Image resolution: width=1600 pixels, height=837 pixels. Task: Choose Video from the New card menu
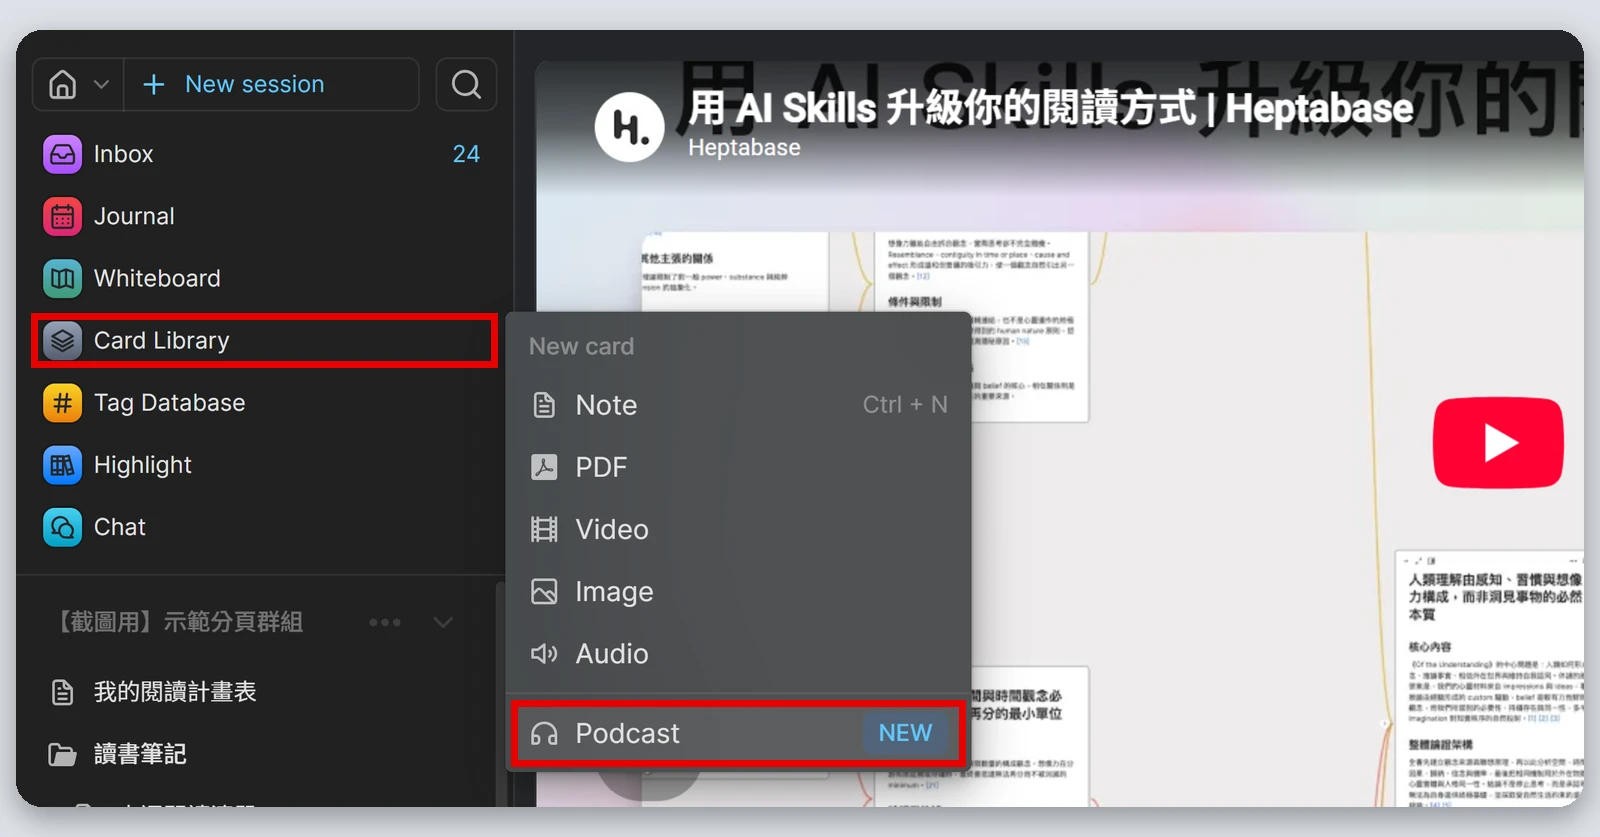tap(738, 529)
